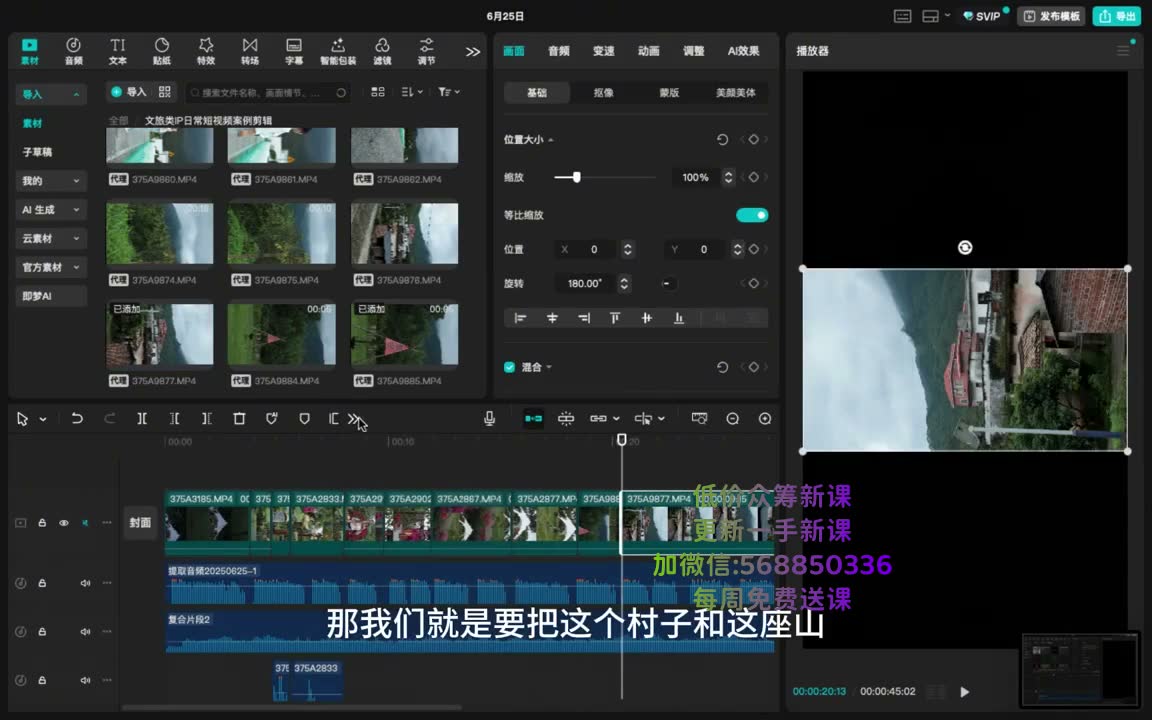
Task: Lock the main video track
Action: coord(42,523)
